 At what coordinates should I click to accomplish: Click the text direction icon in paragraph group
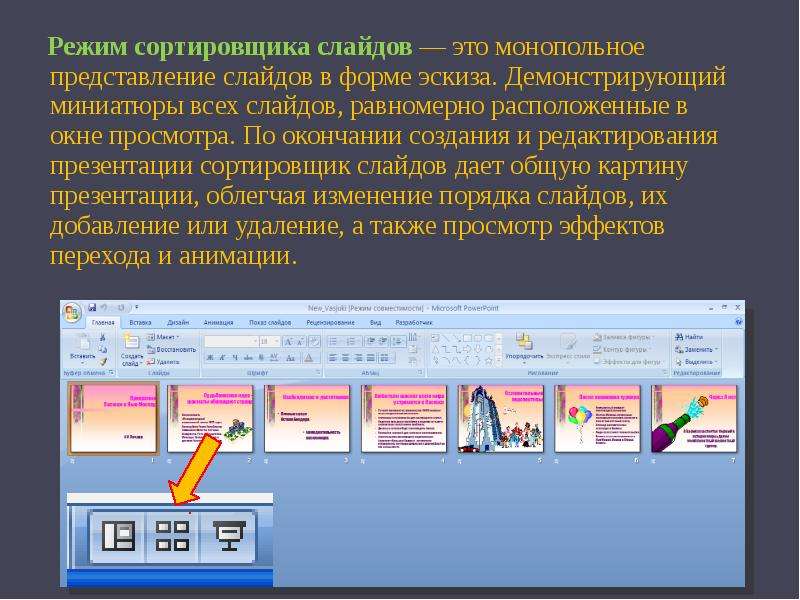pyautogui.click(x=413, y=337)
